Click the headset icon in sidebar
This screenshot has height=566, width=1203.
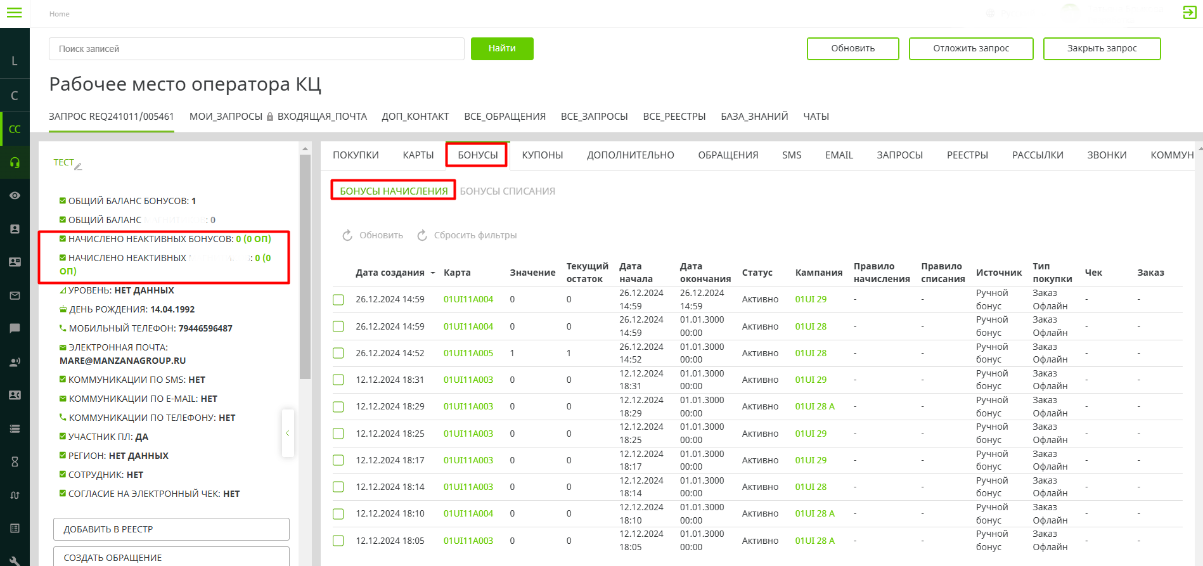point(14,162)
